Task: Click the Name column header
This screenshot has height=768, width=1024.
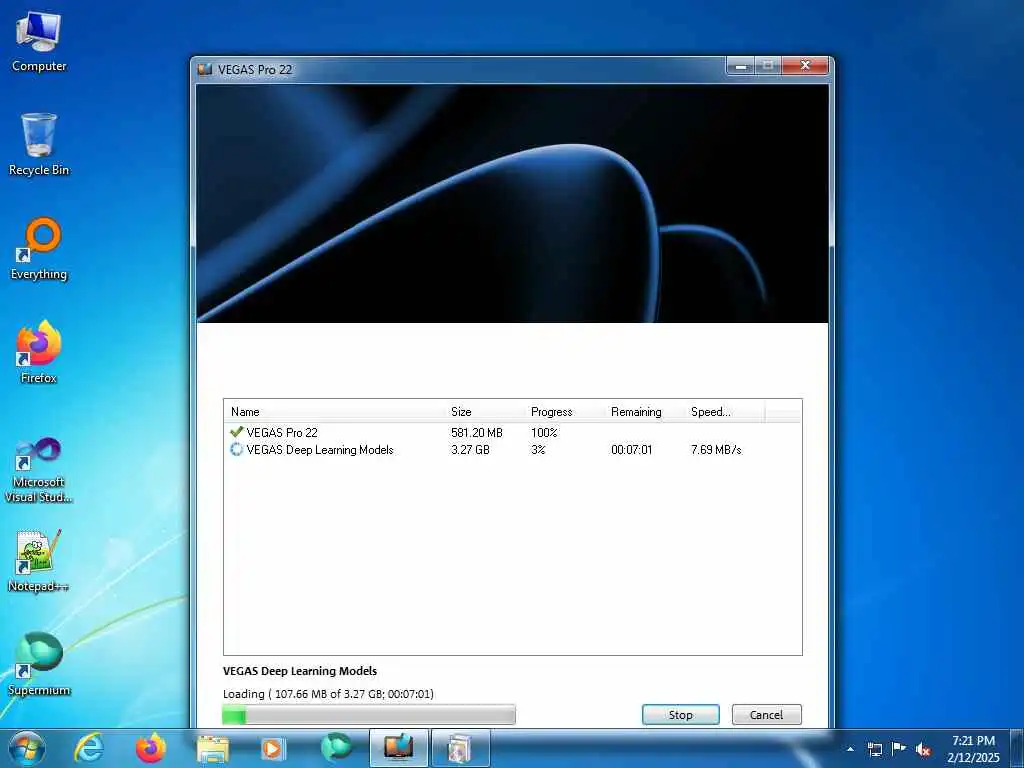Action: tap(334, 411)
